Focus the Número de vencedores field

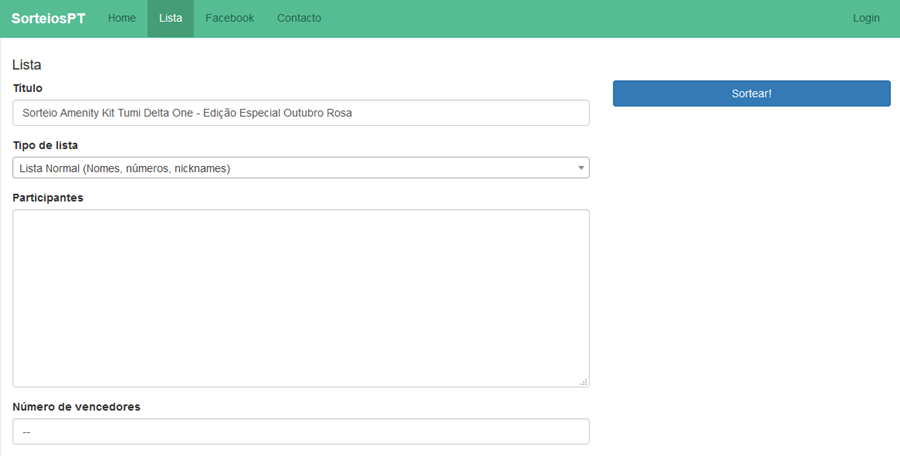pyautogui.click(x=300, y=431)
